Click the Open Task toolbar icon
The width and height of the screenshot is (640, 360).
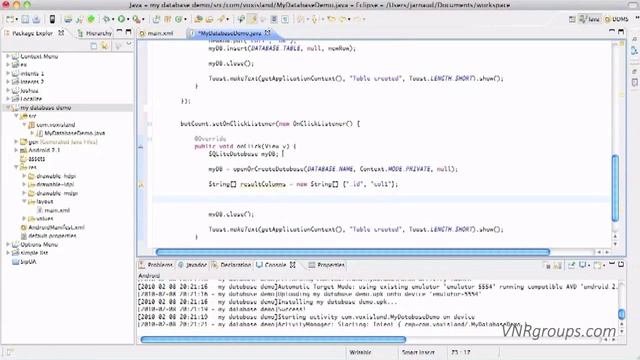209,19
